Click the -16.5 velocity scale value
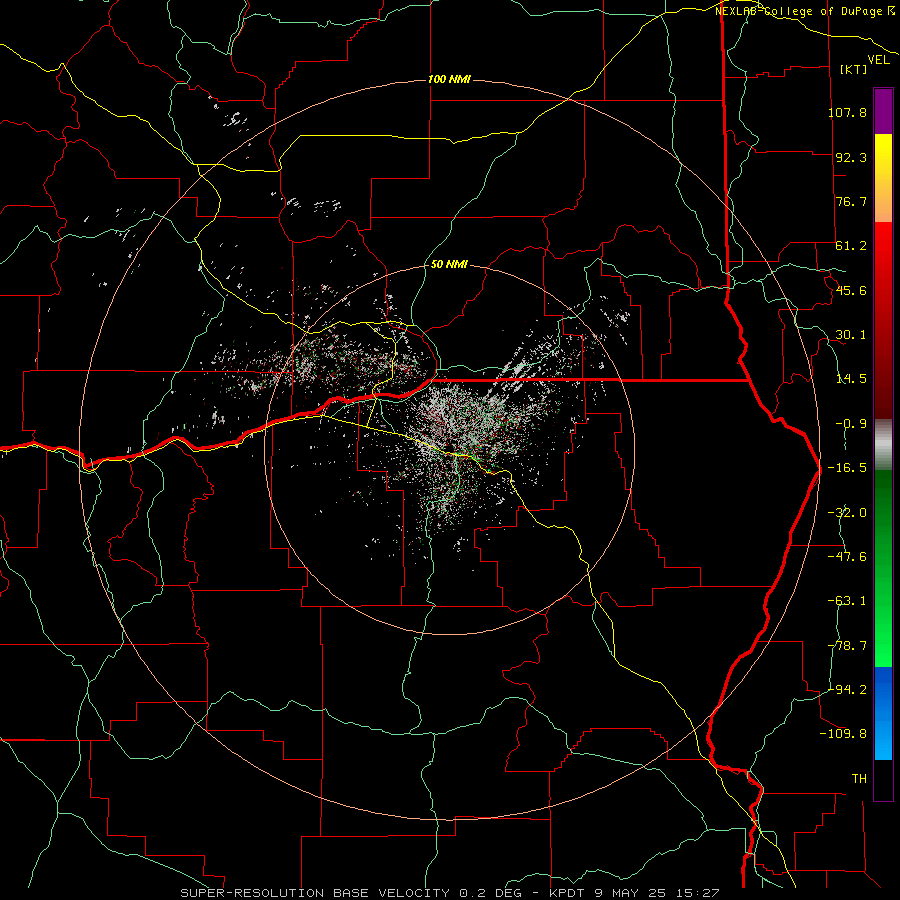The image size is (900, 900). pos(847,468)
